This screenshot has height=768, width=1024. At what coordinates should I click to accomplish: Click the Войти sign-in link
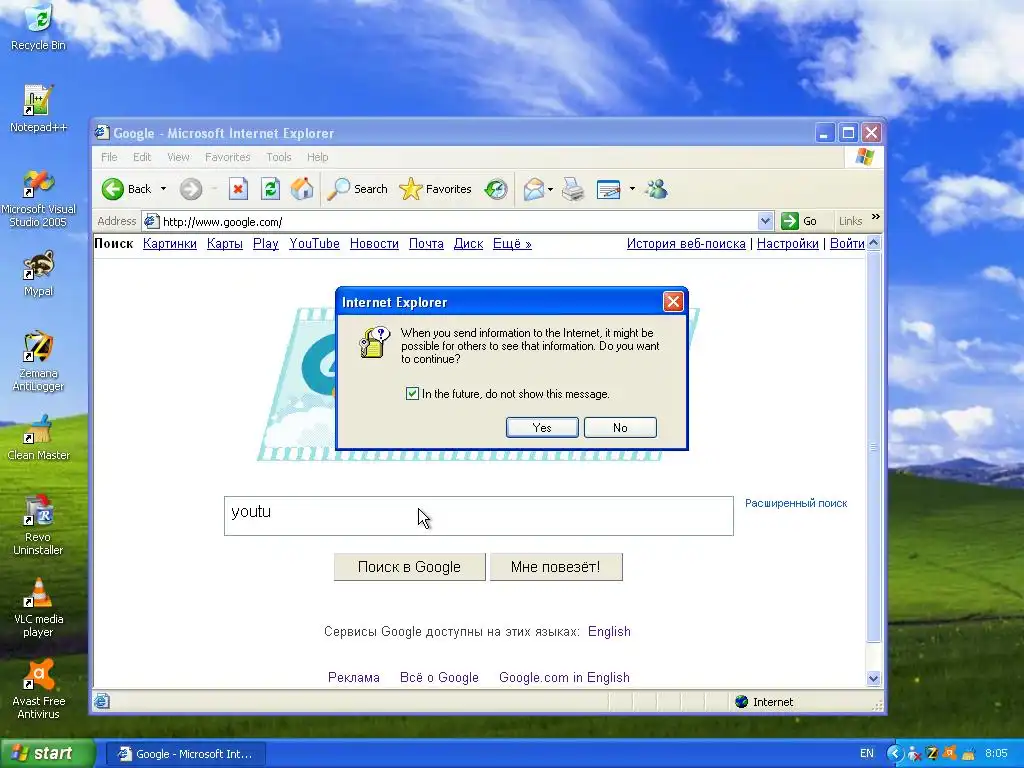coord(847,244)
